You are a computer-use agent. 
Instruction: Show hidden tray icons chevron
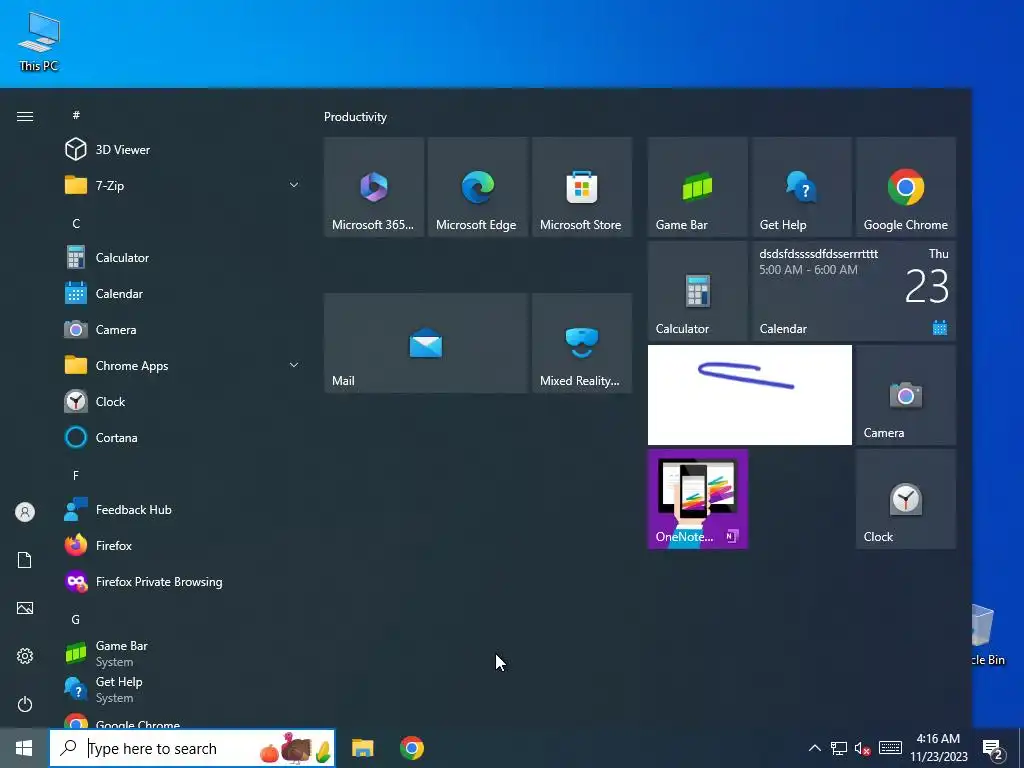pos(814,748)
